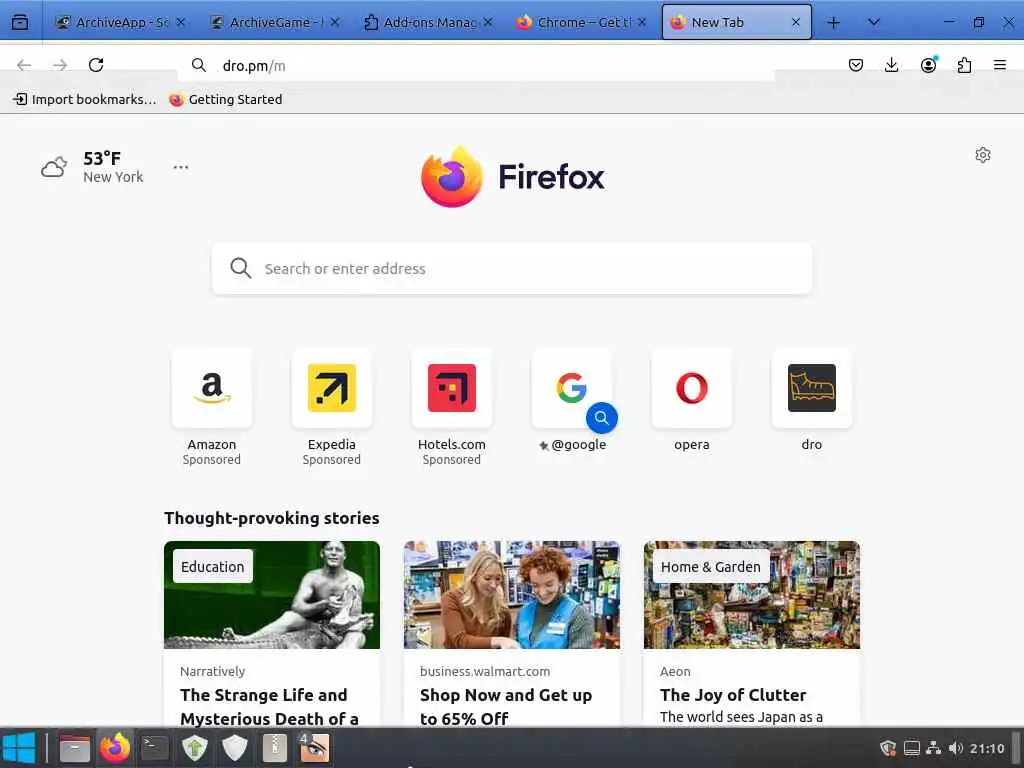Open weather widget three-dots menu
Image resolution: width=1024 pixels, height=768 pixels.
pos(181,167)
